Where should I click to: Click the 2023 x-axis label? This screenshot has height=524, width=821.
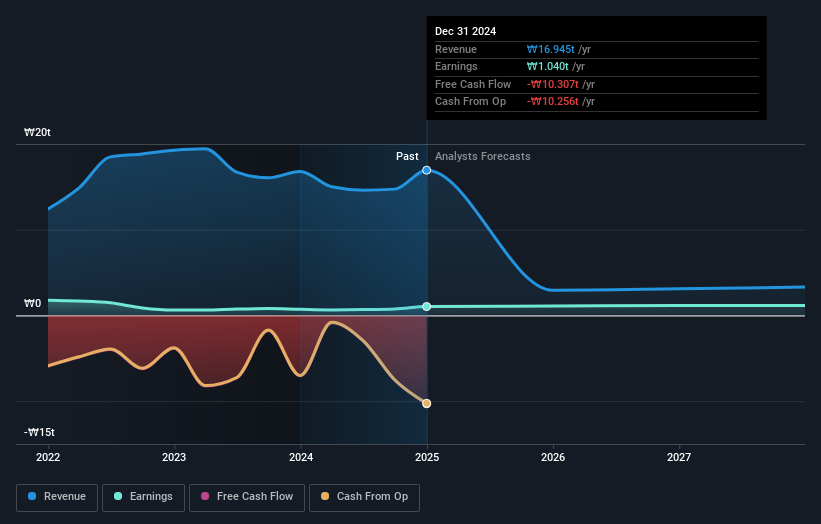(174, 457)
